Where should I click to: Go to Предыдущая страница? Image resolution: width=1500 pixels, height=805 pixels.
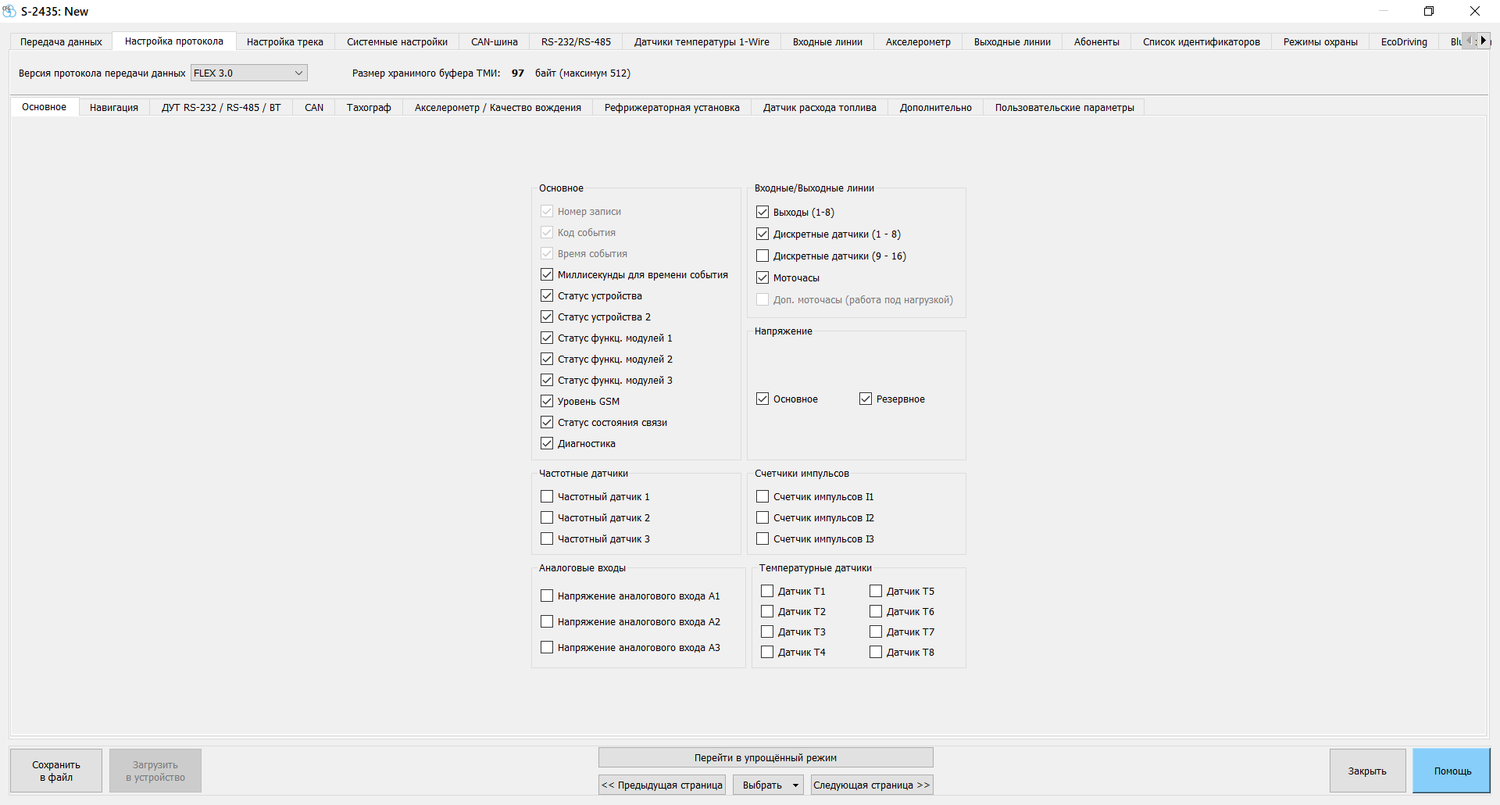[x=662, y=785]
